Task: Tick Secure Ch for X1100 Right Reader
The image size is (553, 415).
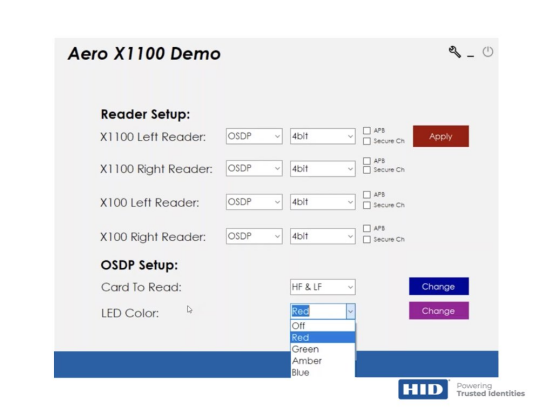Action: (367, 170)
